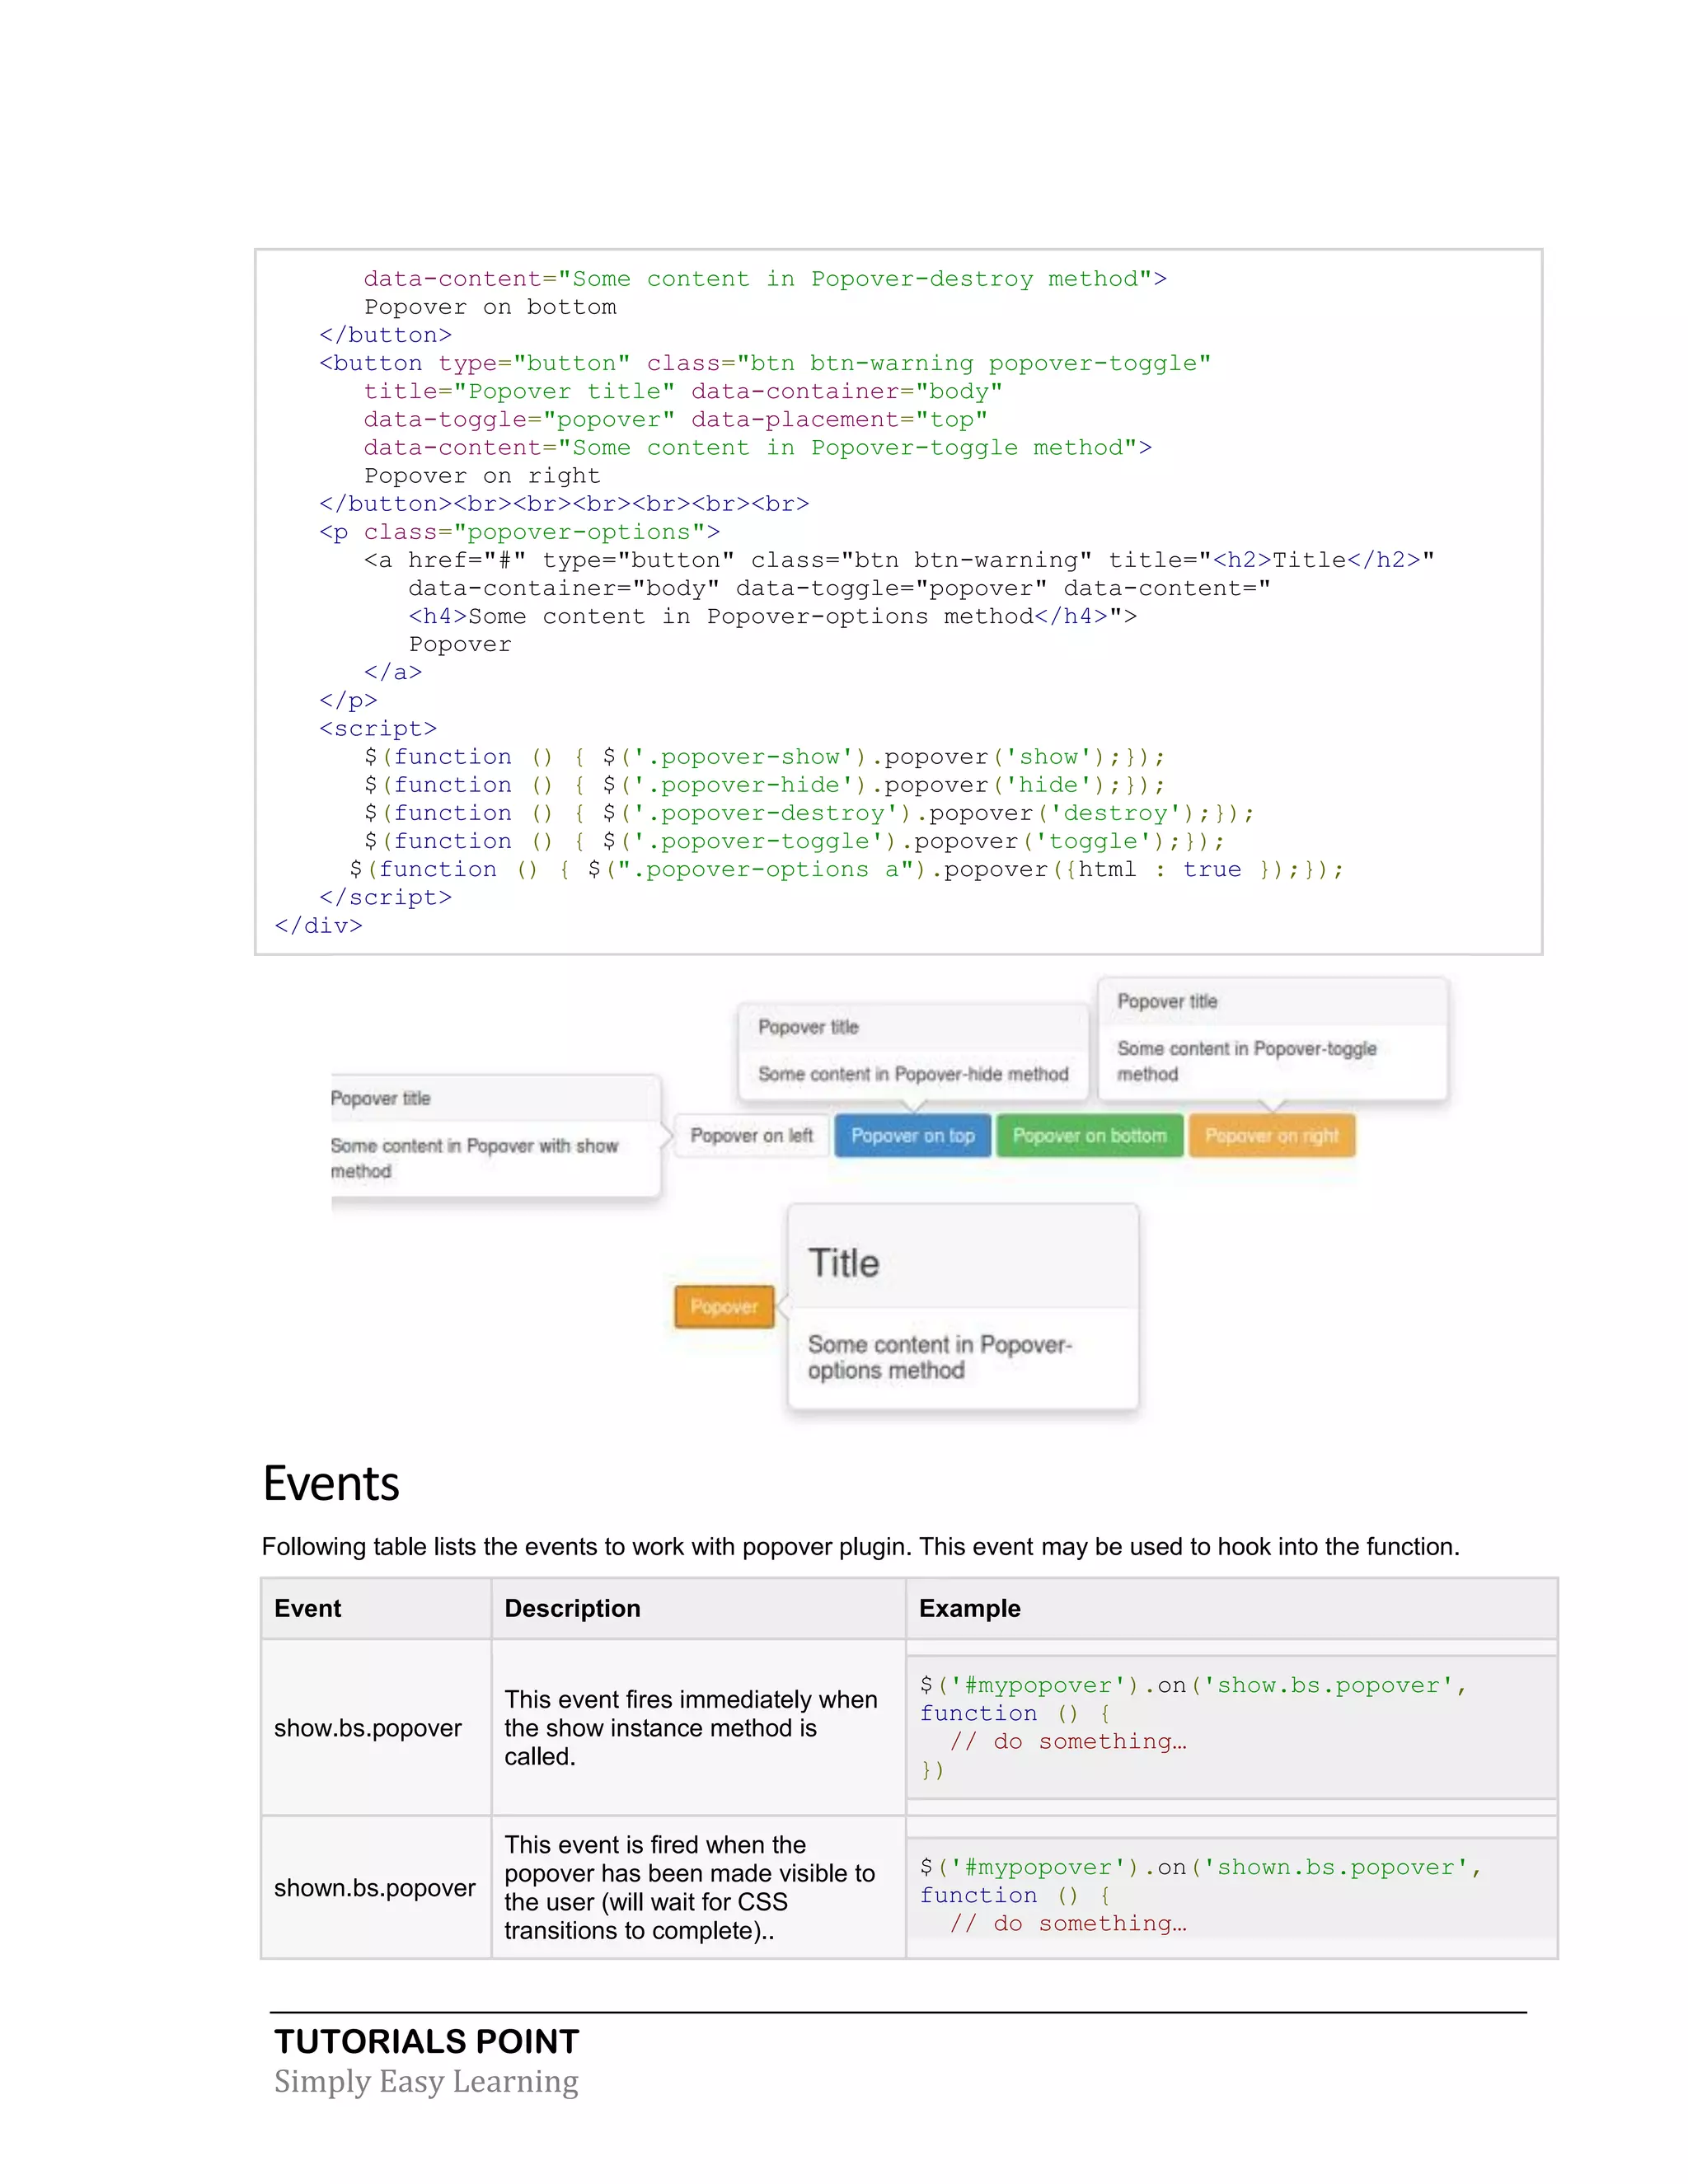Click code text 'Popover on right' inside code block
The width and height of the screenshot is (1688, 2184).
pos(482,476)
